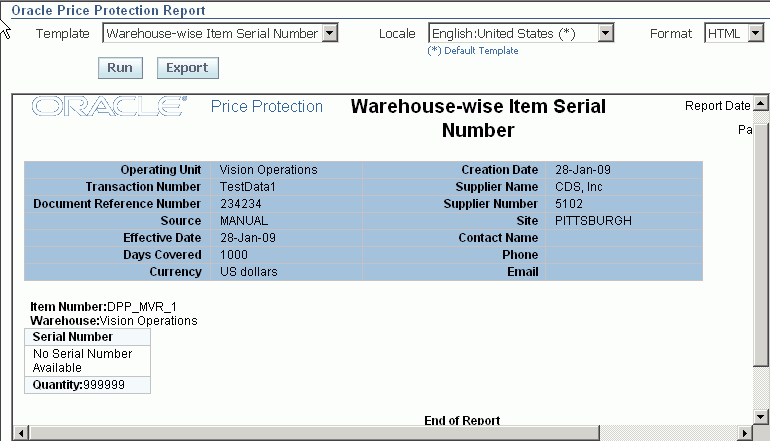Click the TestData1 transaction number

click(x=248, y=187)
